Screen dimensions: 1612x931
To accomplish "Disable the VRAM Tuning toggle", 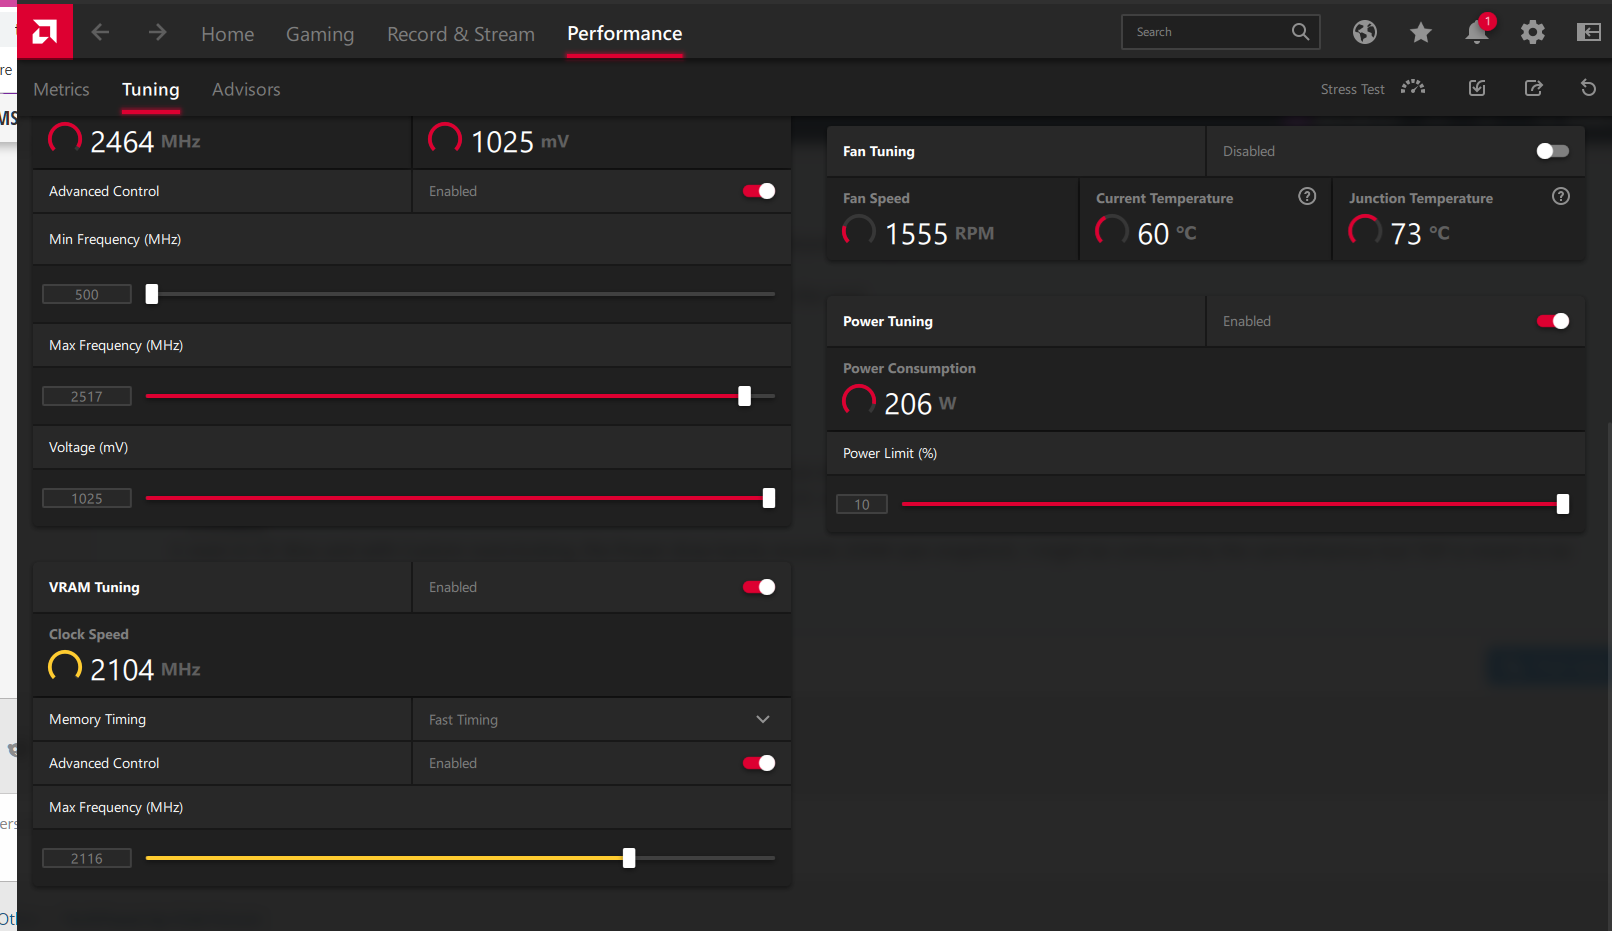I will point(759,587).
